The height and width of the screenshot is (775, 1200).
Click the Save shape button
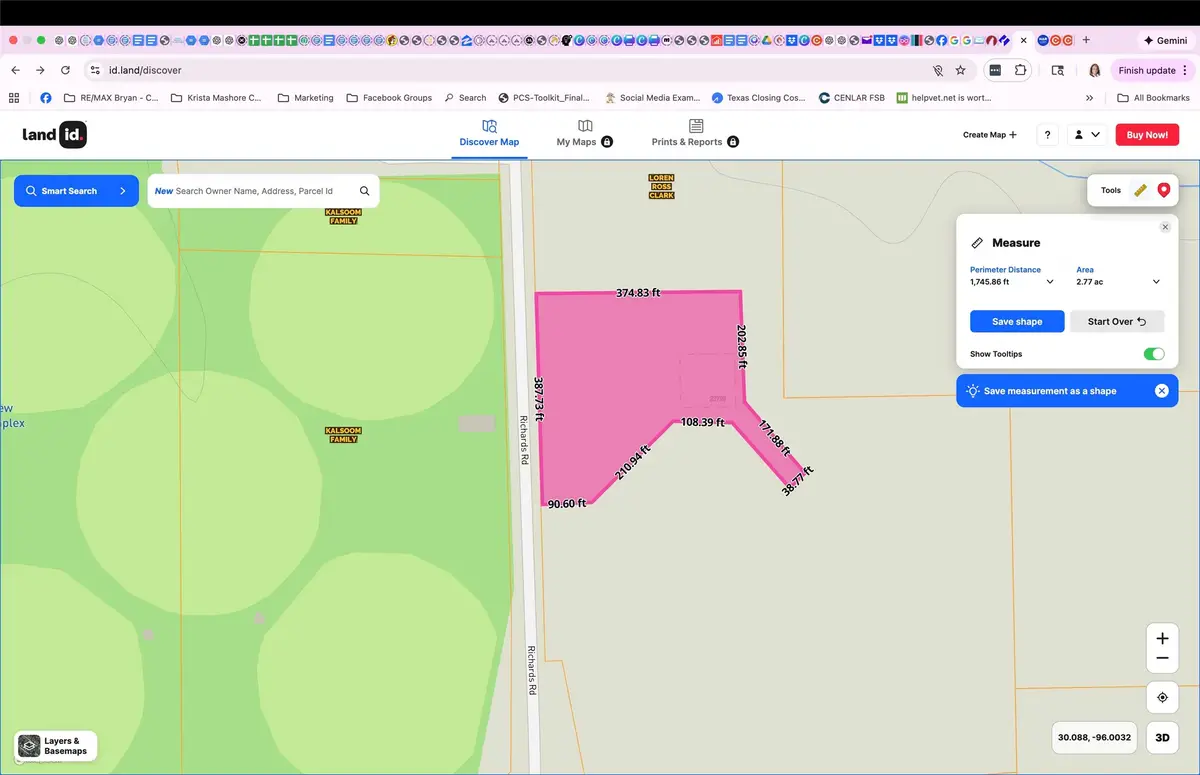coord(1016,321)
